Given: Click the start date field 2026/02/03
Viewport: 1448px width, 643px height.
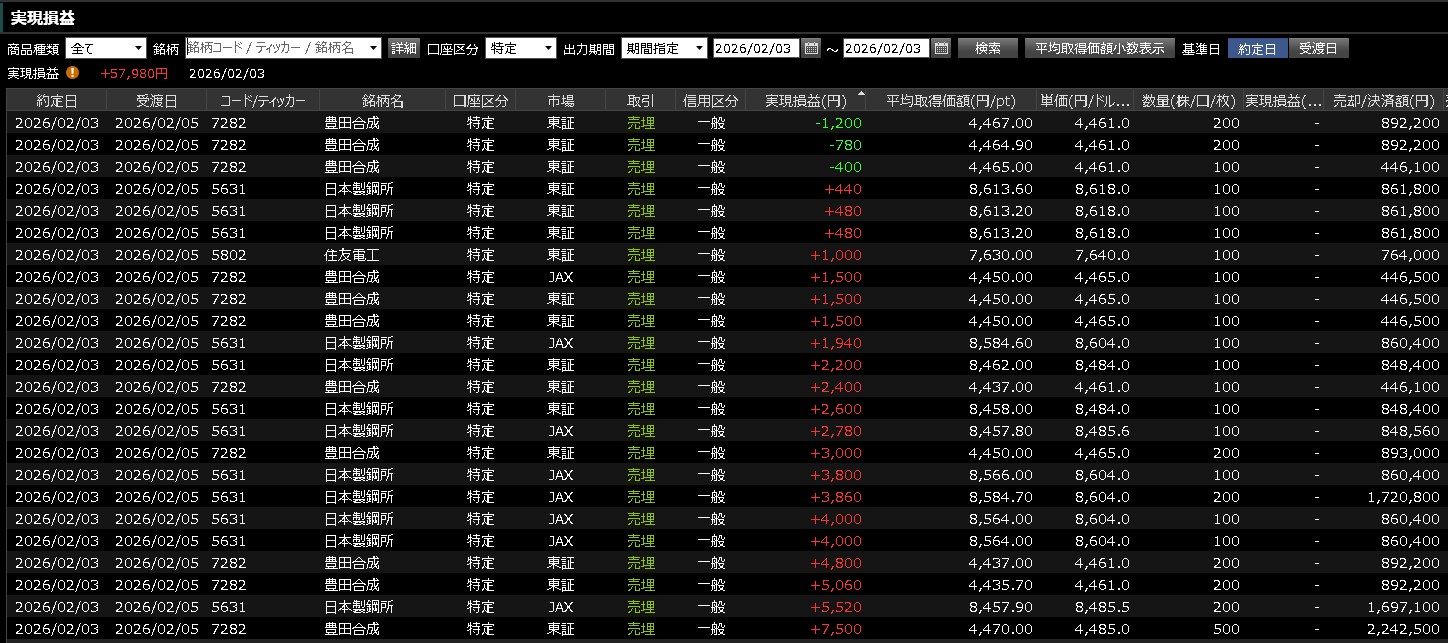Looking at the screenshot, I should 755,48.
